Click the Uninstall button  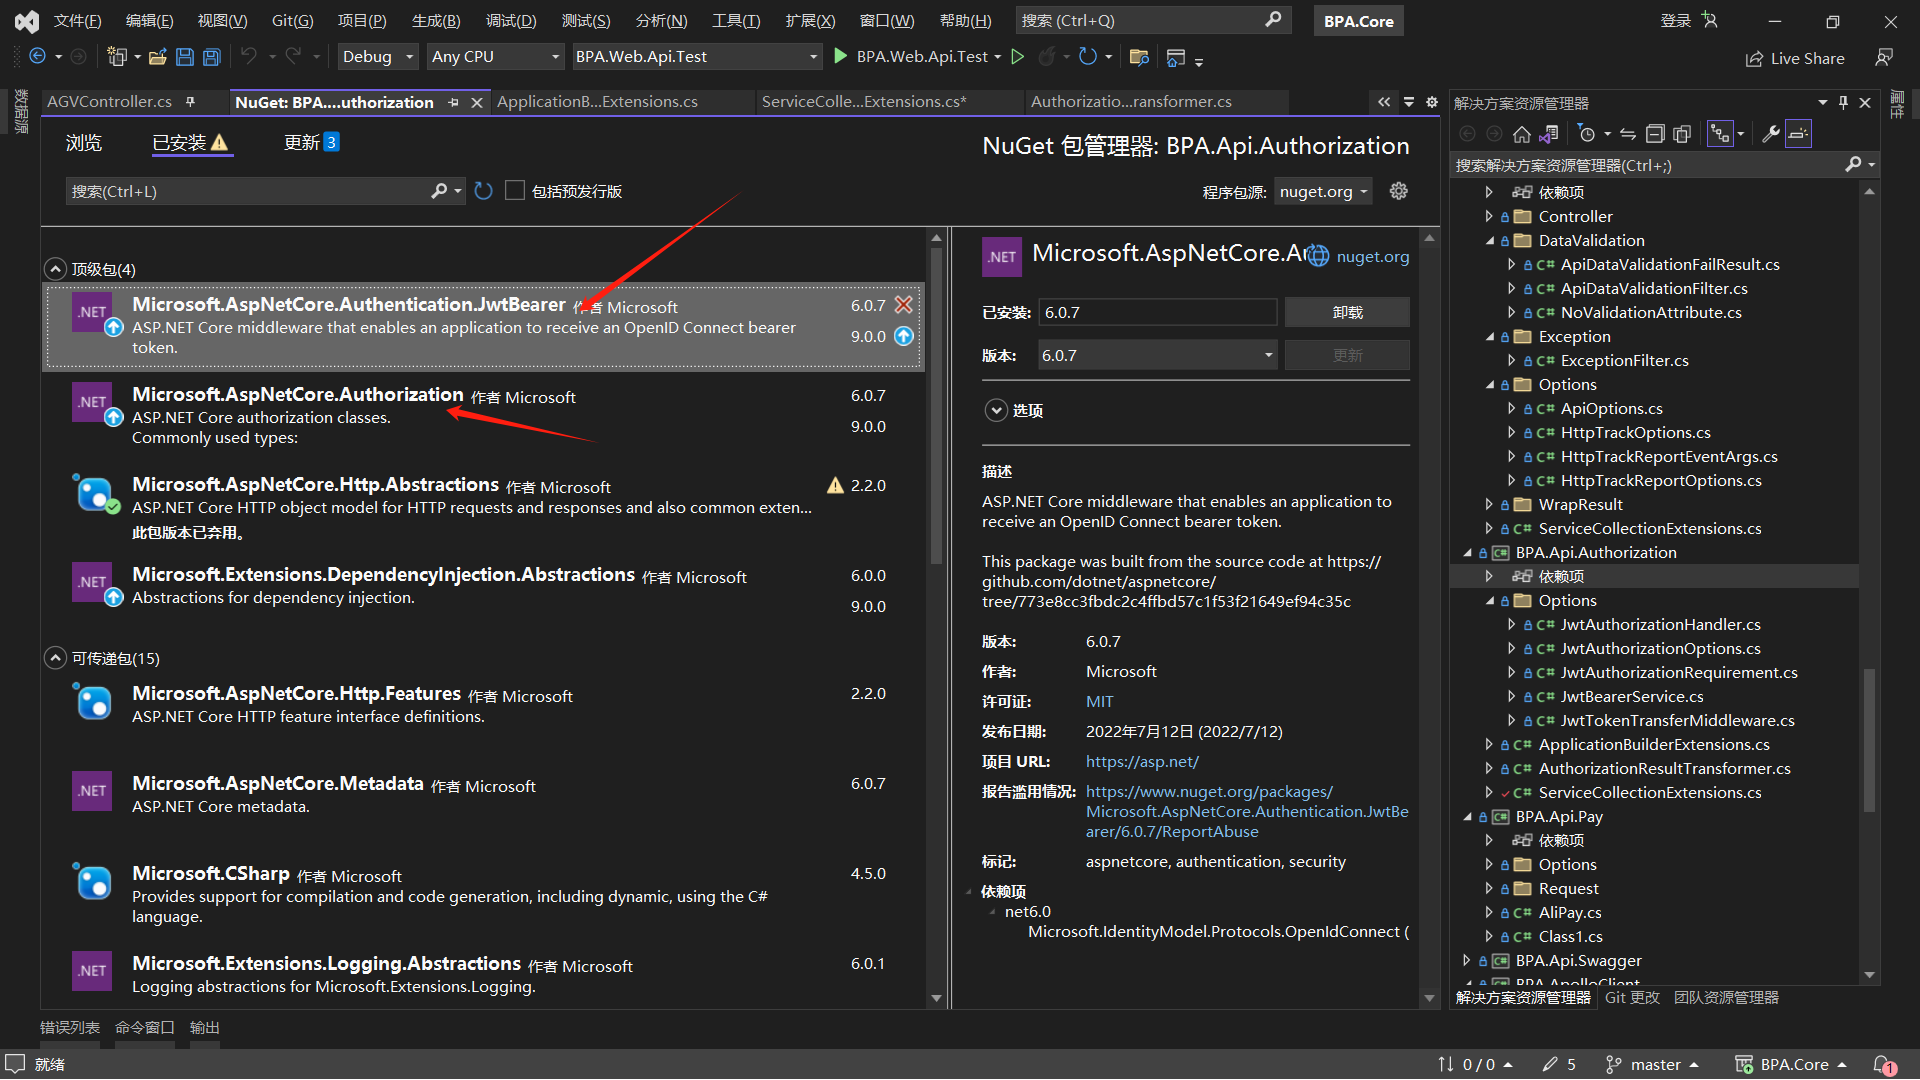pos(1347,312)
